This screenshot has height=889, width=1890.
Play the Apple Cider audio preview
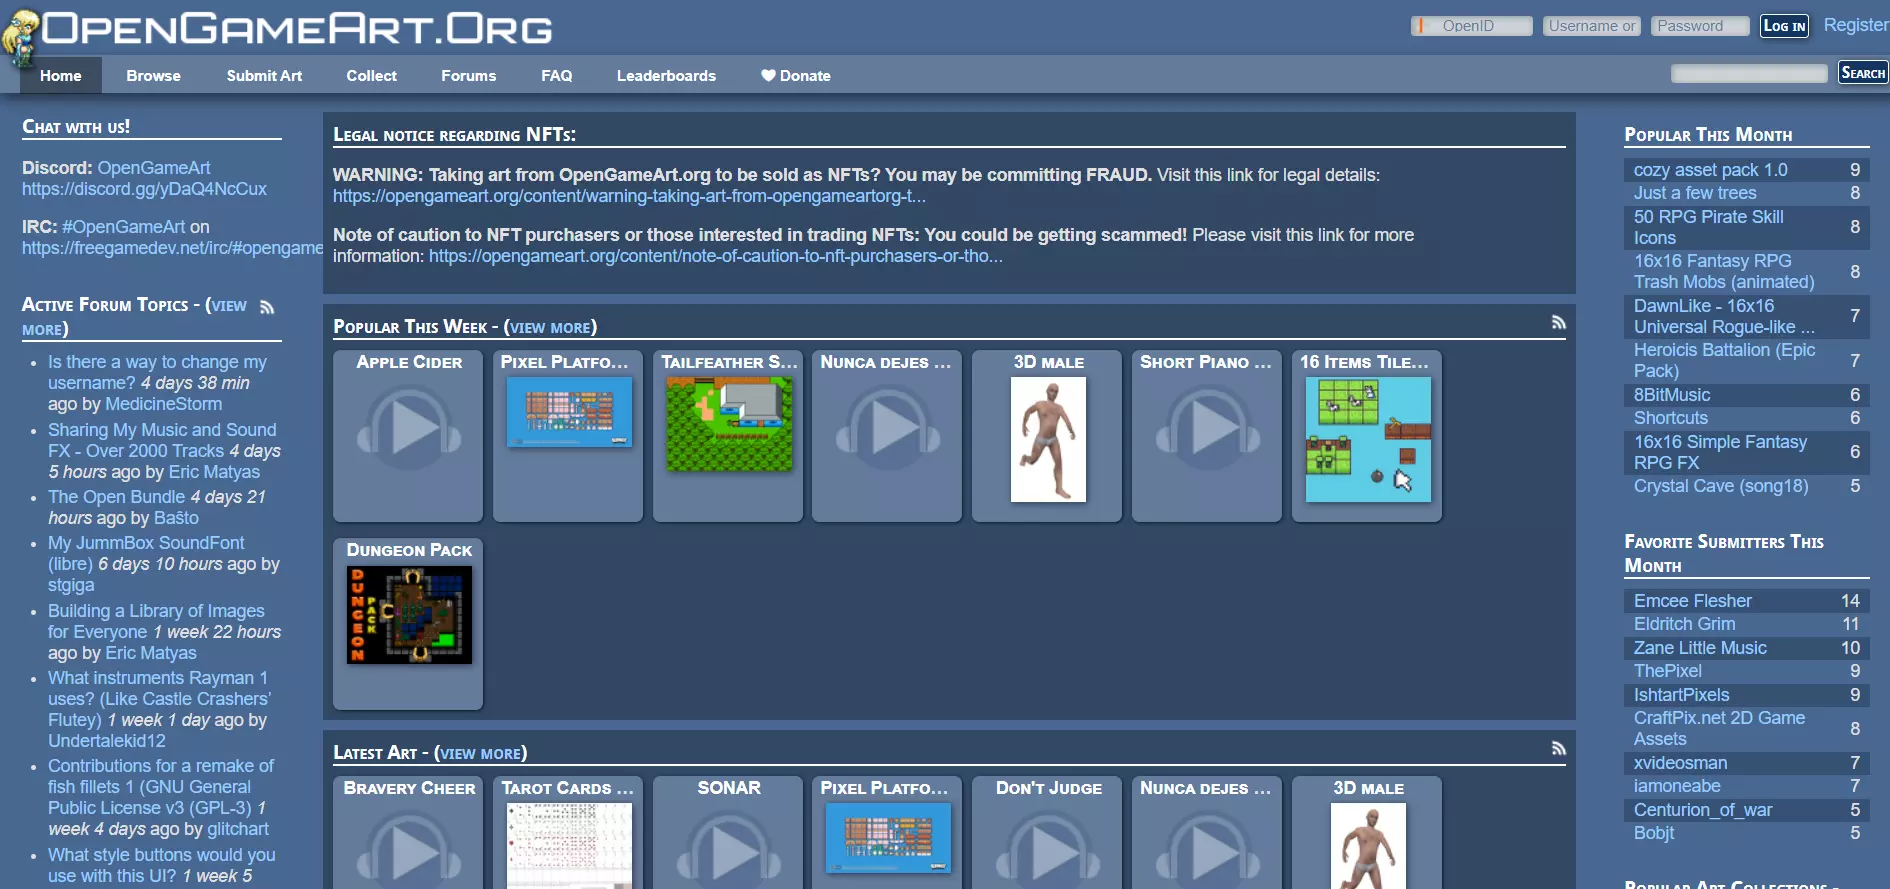point(409,428)
